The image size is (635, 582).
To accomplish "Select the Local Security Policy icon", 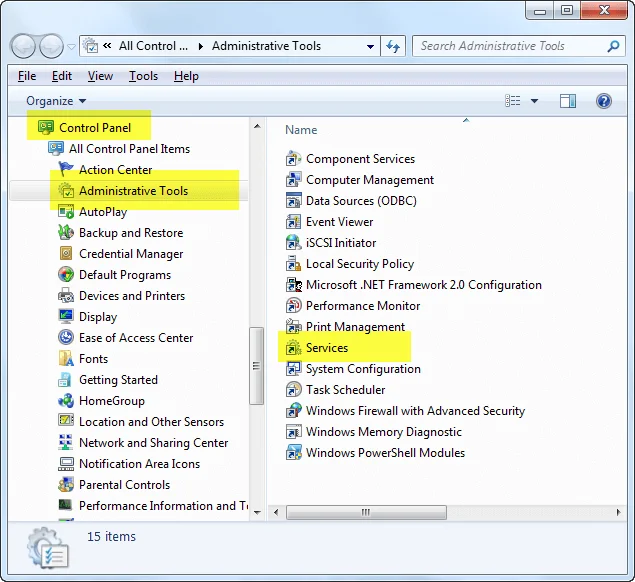I will click(x=293, y=264).
